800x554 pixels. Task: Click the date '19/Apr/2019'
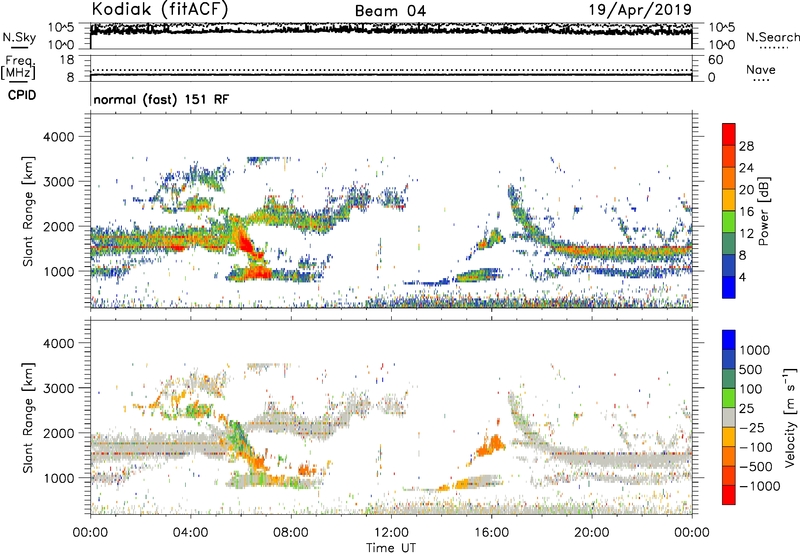pos(640,10)
